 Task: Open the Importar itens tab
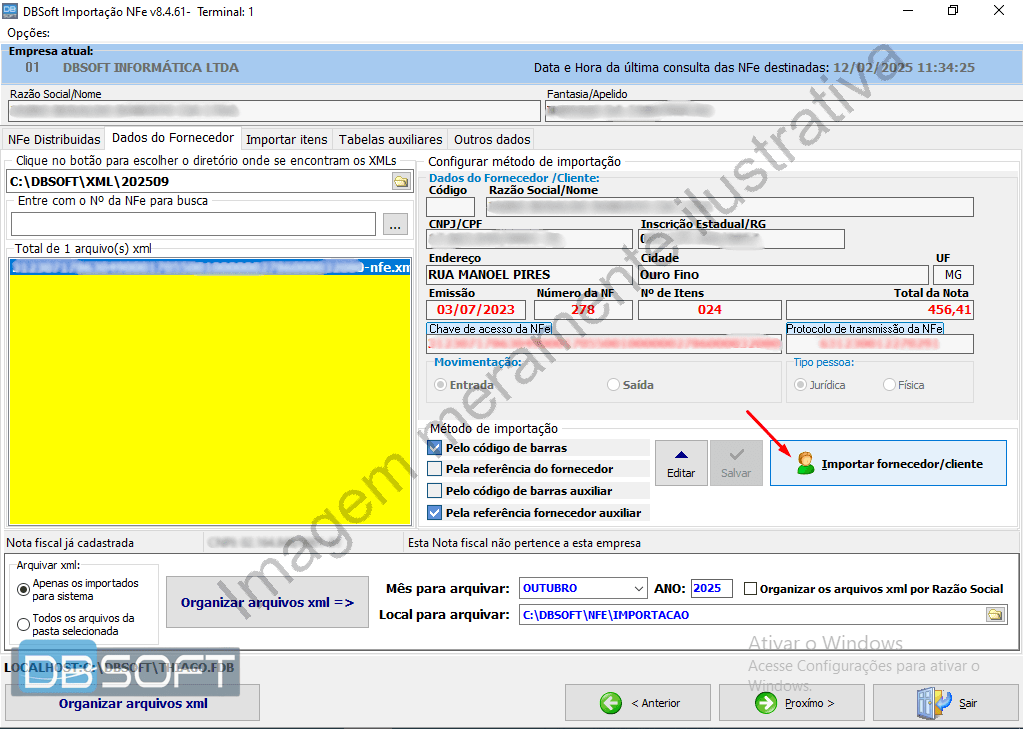[x=286, y=139]
